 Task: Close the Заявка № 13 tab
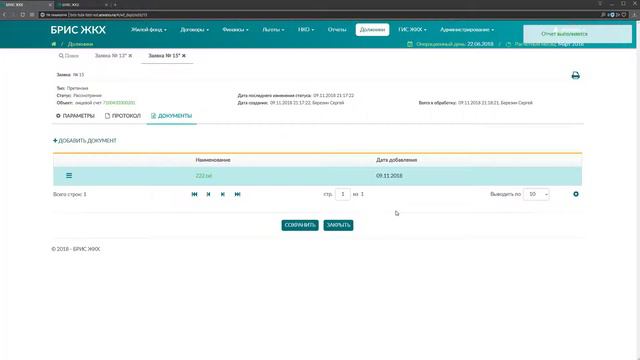(130, 56)
